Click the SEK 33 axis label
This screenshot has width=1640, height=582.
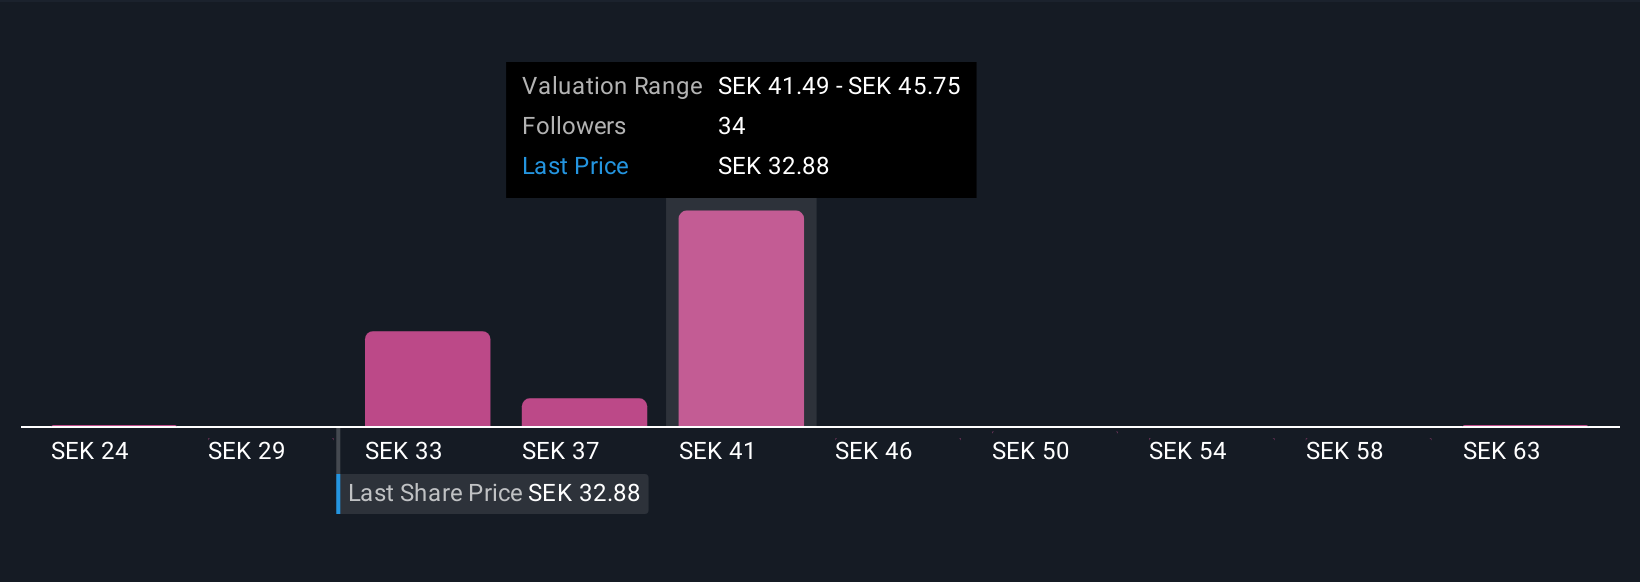point(403,451)
